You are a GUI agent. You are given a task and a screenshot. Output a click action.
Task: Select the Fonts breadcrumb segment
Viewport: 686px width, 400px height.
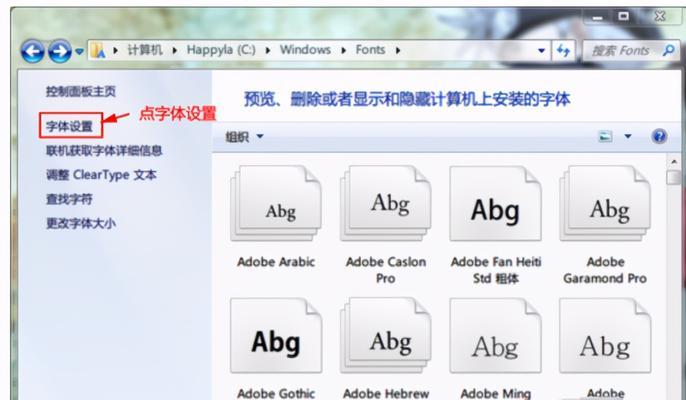(x=370, y=50)
